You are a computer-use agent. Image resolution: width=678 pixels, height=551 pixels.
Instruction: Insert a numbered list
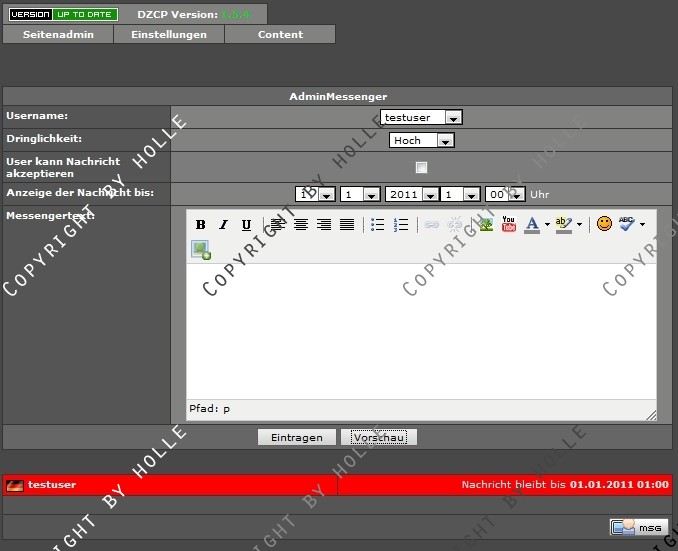click(401, 225)
